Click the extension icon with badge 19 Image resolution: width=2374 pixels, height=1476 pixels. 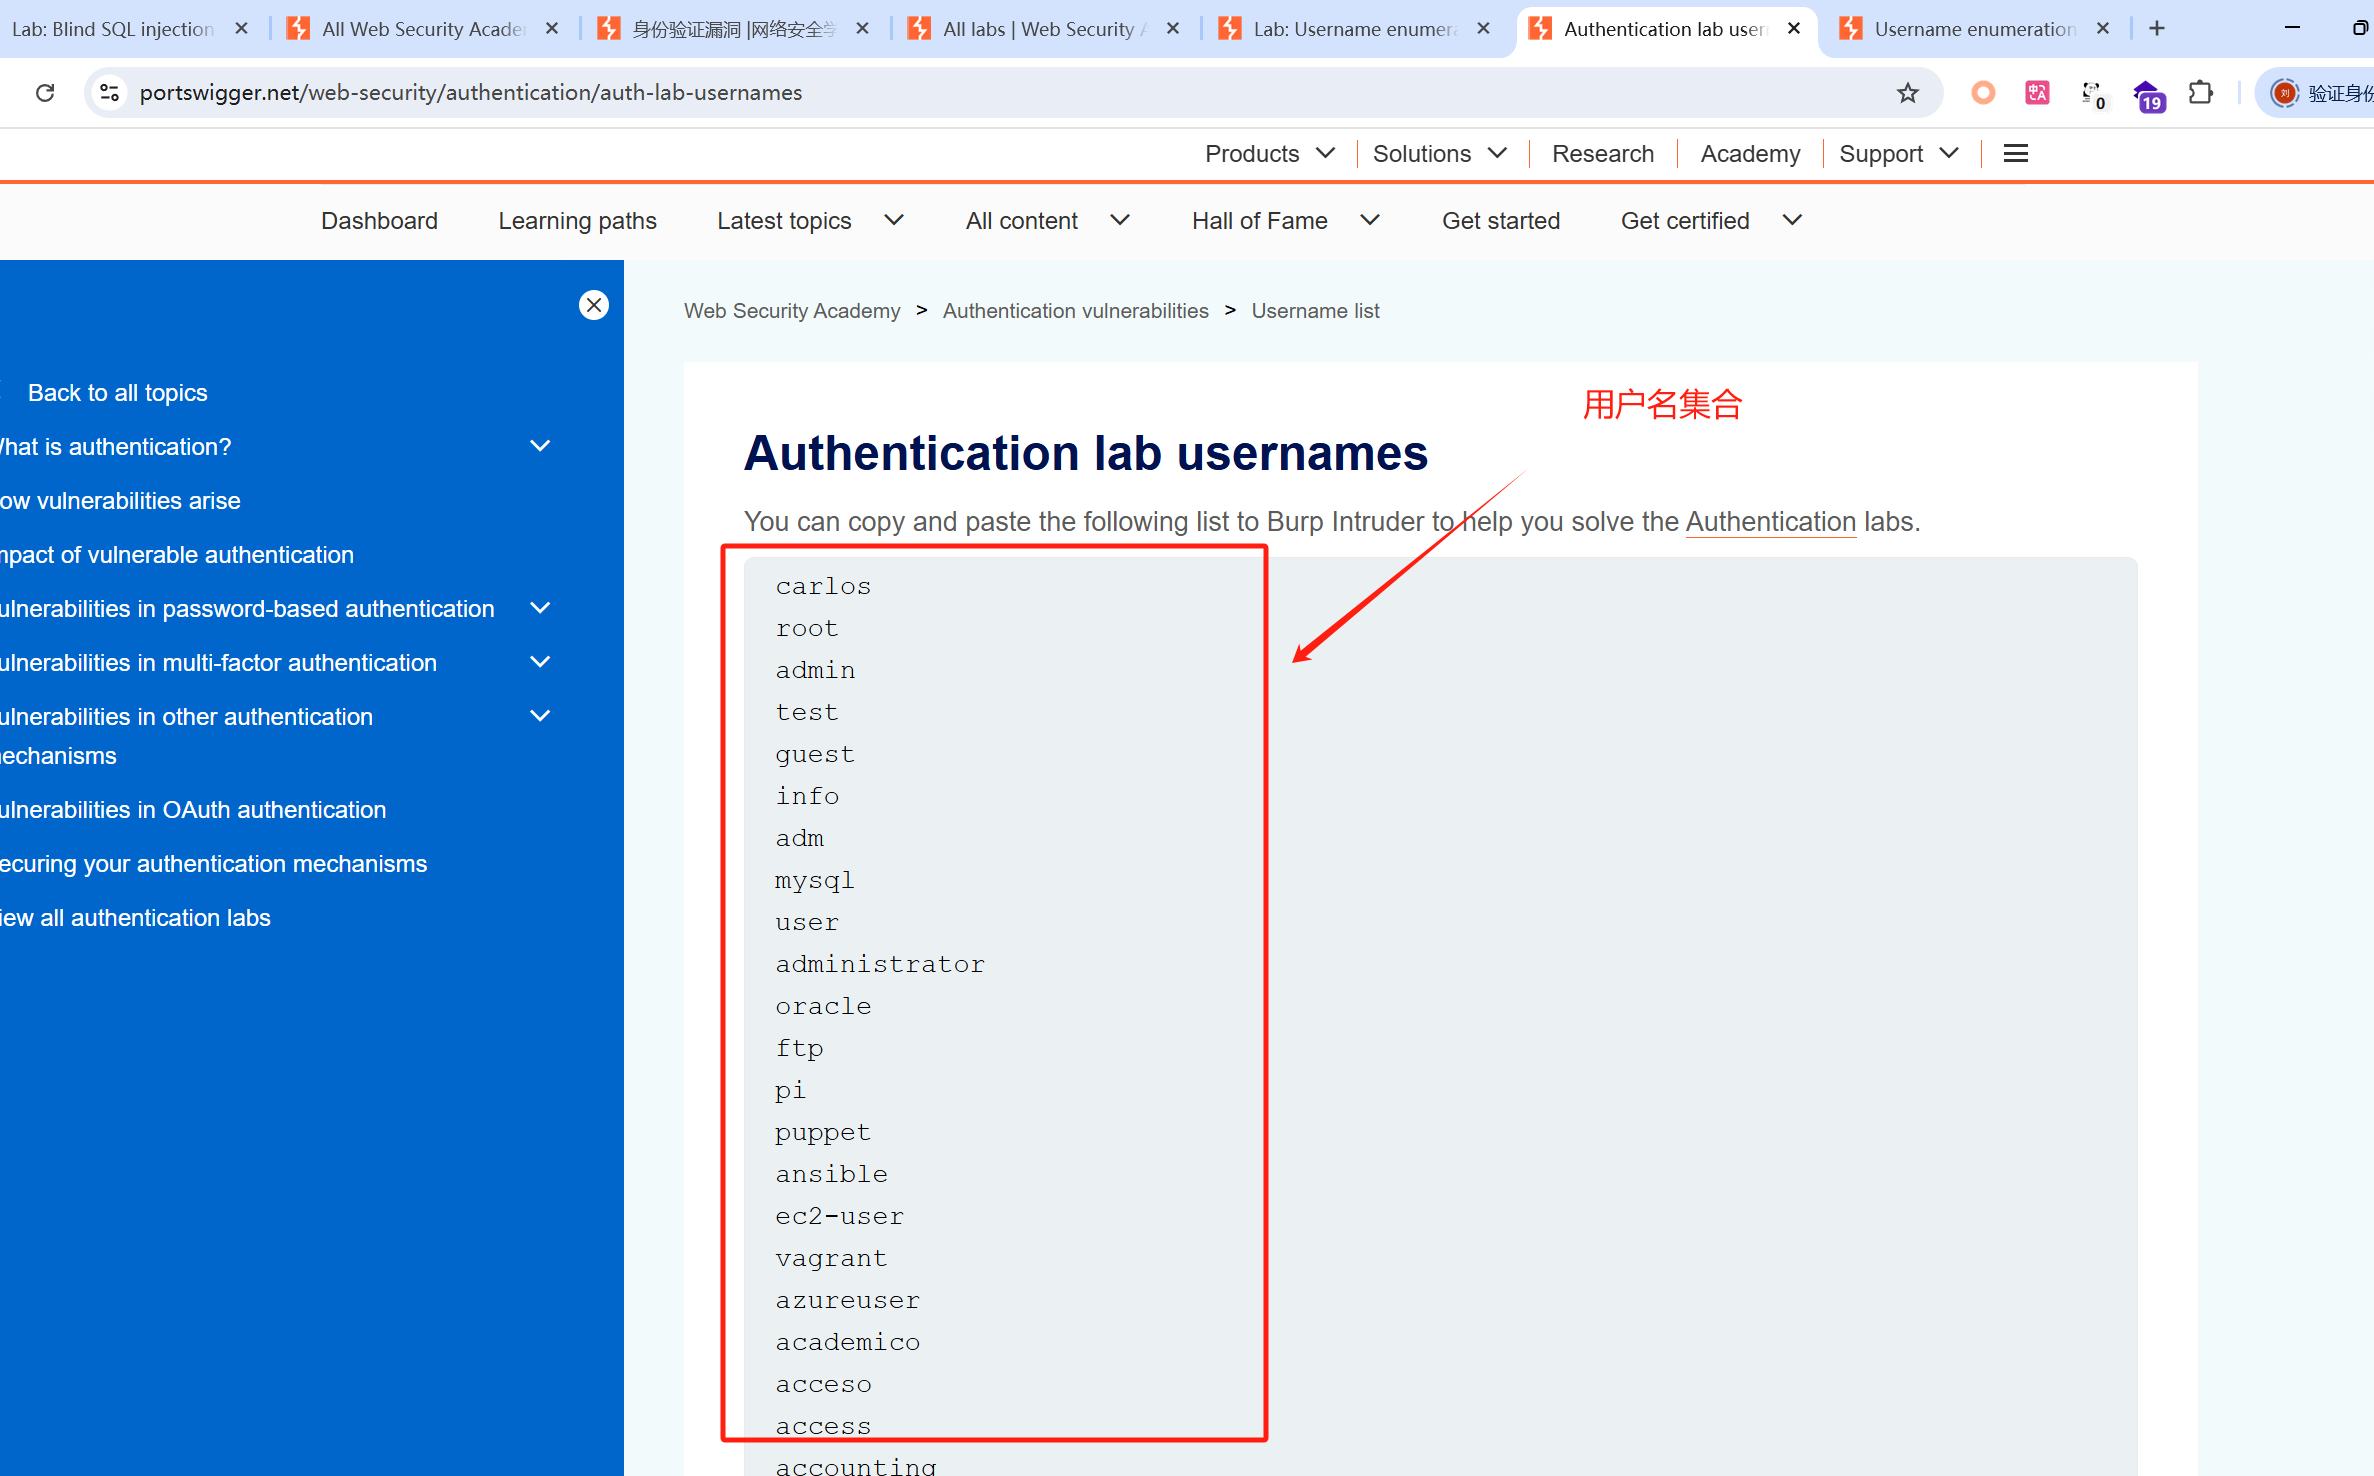(2148, 96)
